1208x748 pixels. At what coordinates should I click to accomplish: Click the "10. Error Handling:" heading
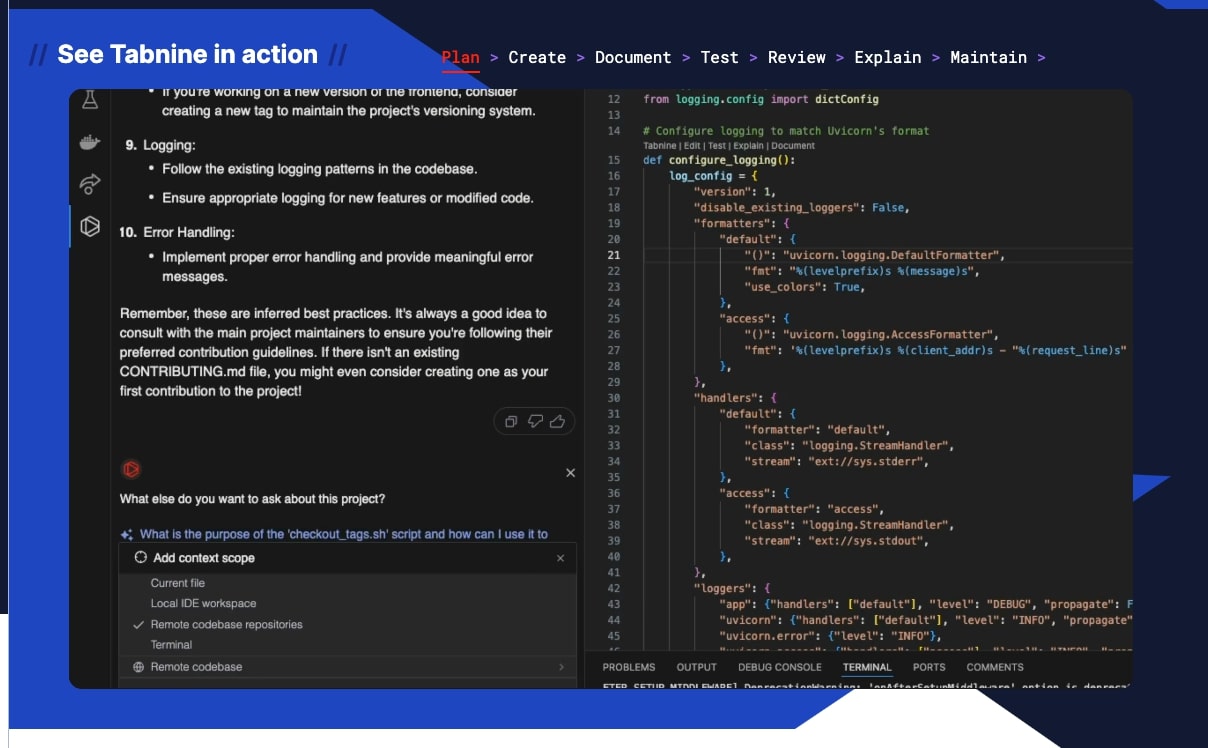coord(177,232)
